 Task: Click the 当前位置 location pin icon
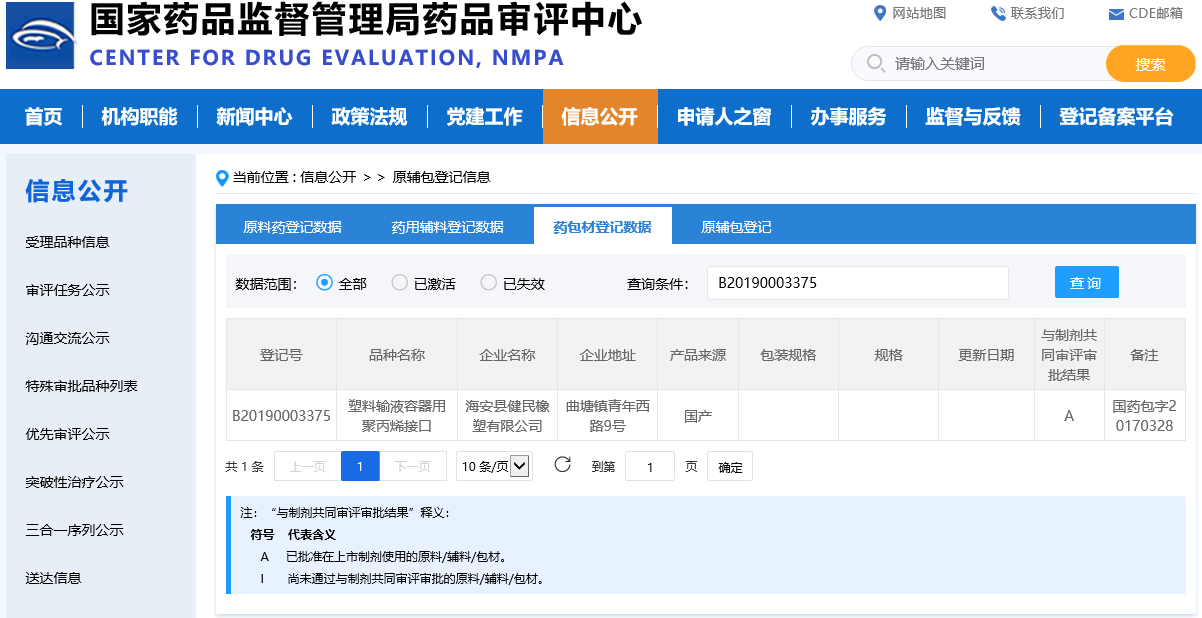point(222,178)
